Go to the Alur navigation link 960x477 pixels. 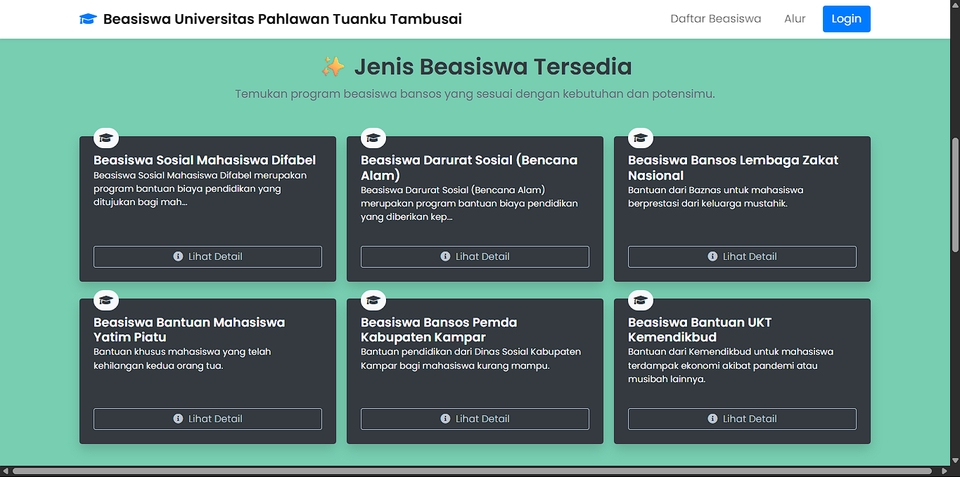[x=794, y=19]
